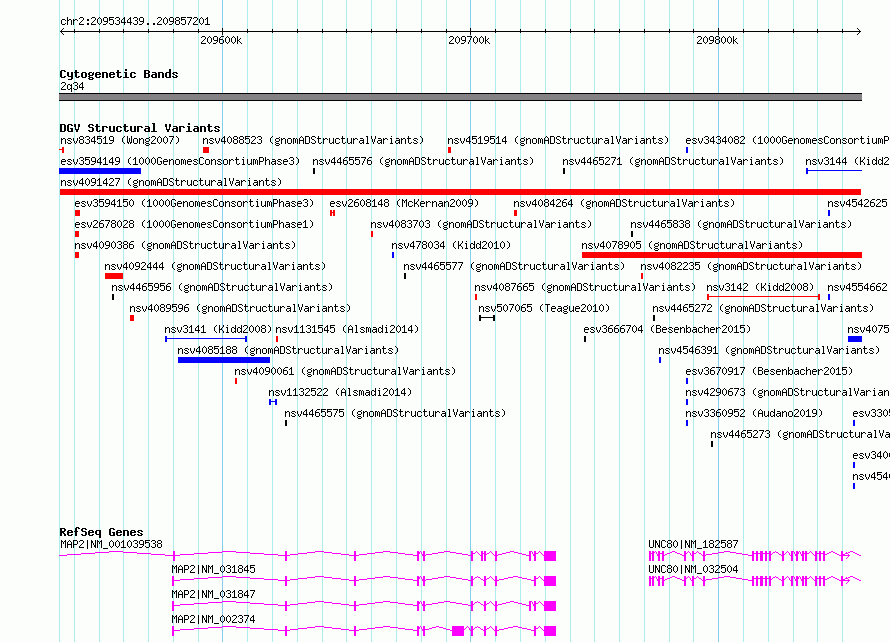
Task: Open the nsv4088523 gnomAD variant label
Action: click(x=313, y=140)
